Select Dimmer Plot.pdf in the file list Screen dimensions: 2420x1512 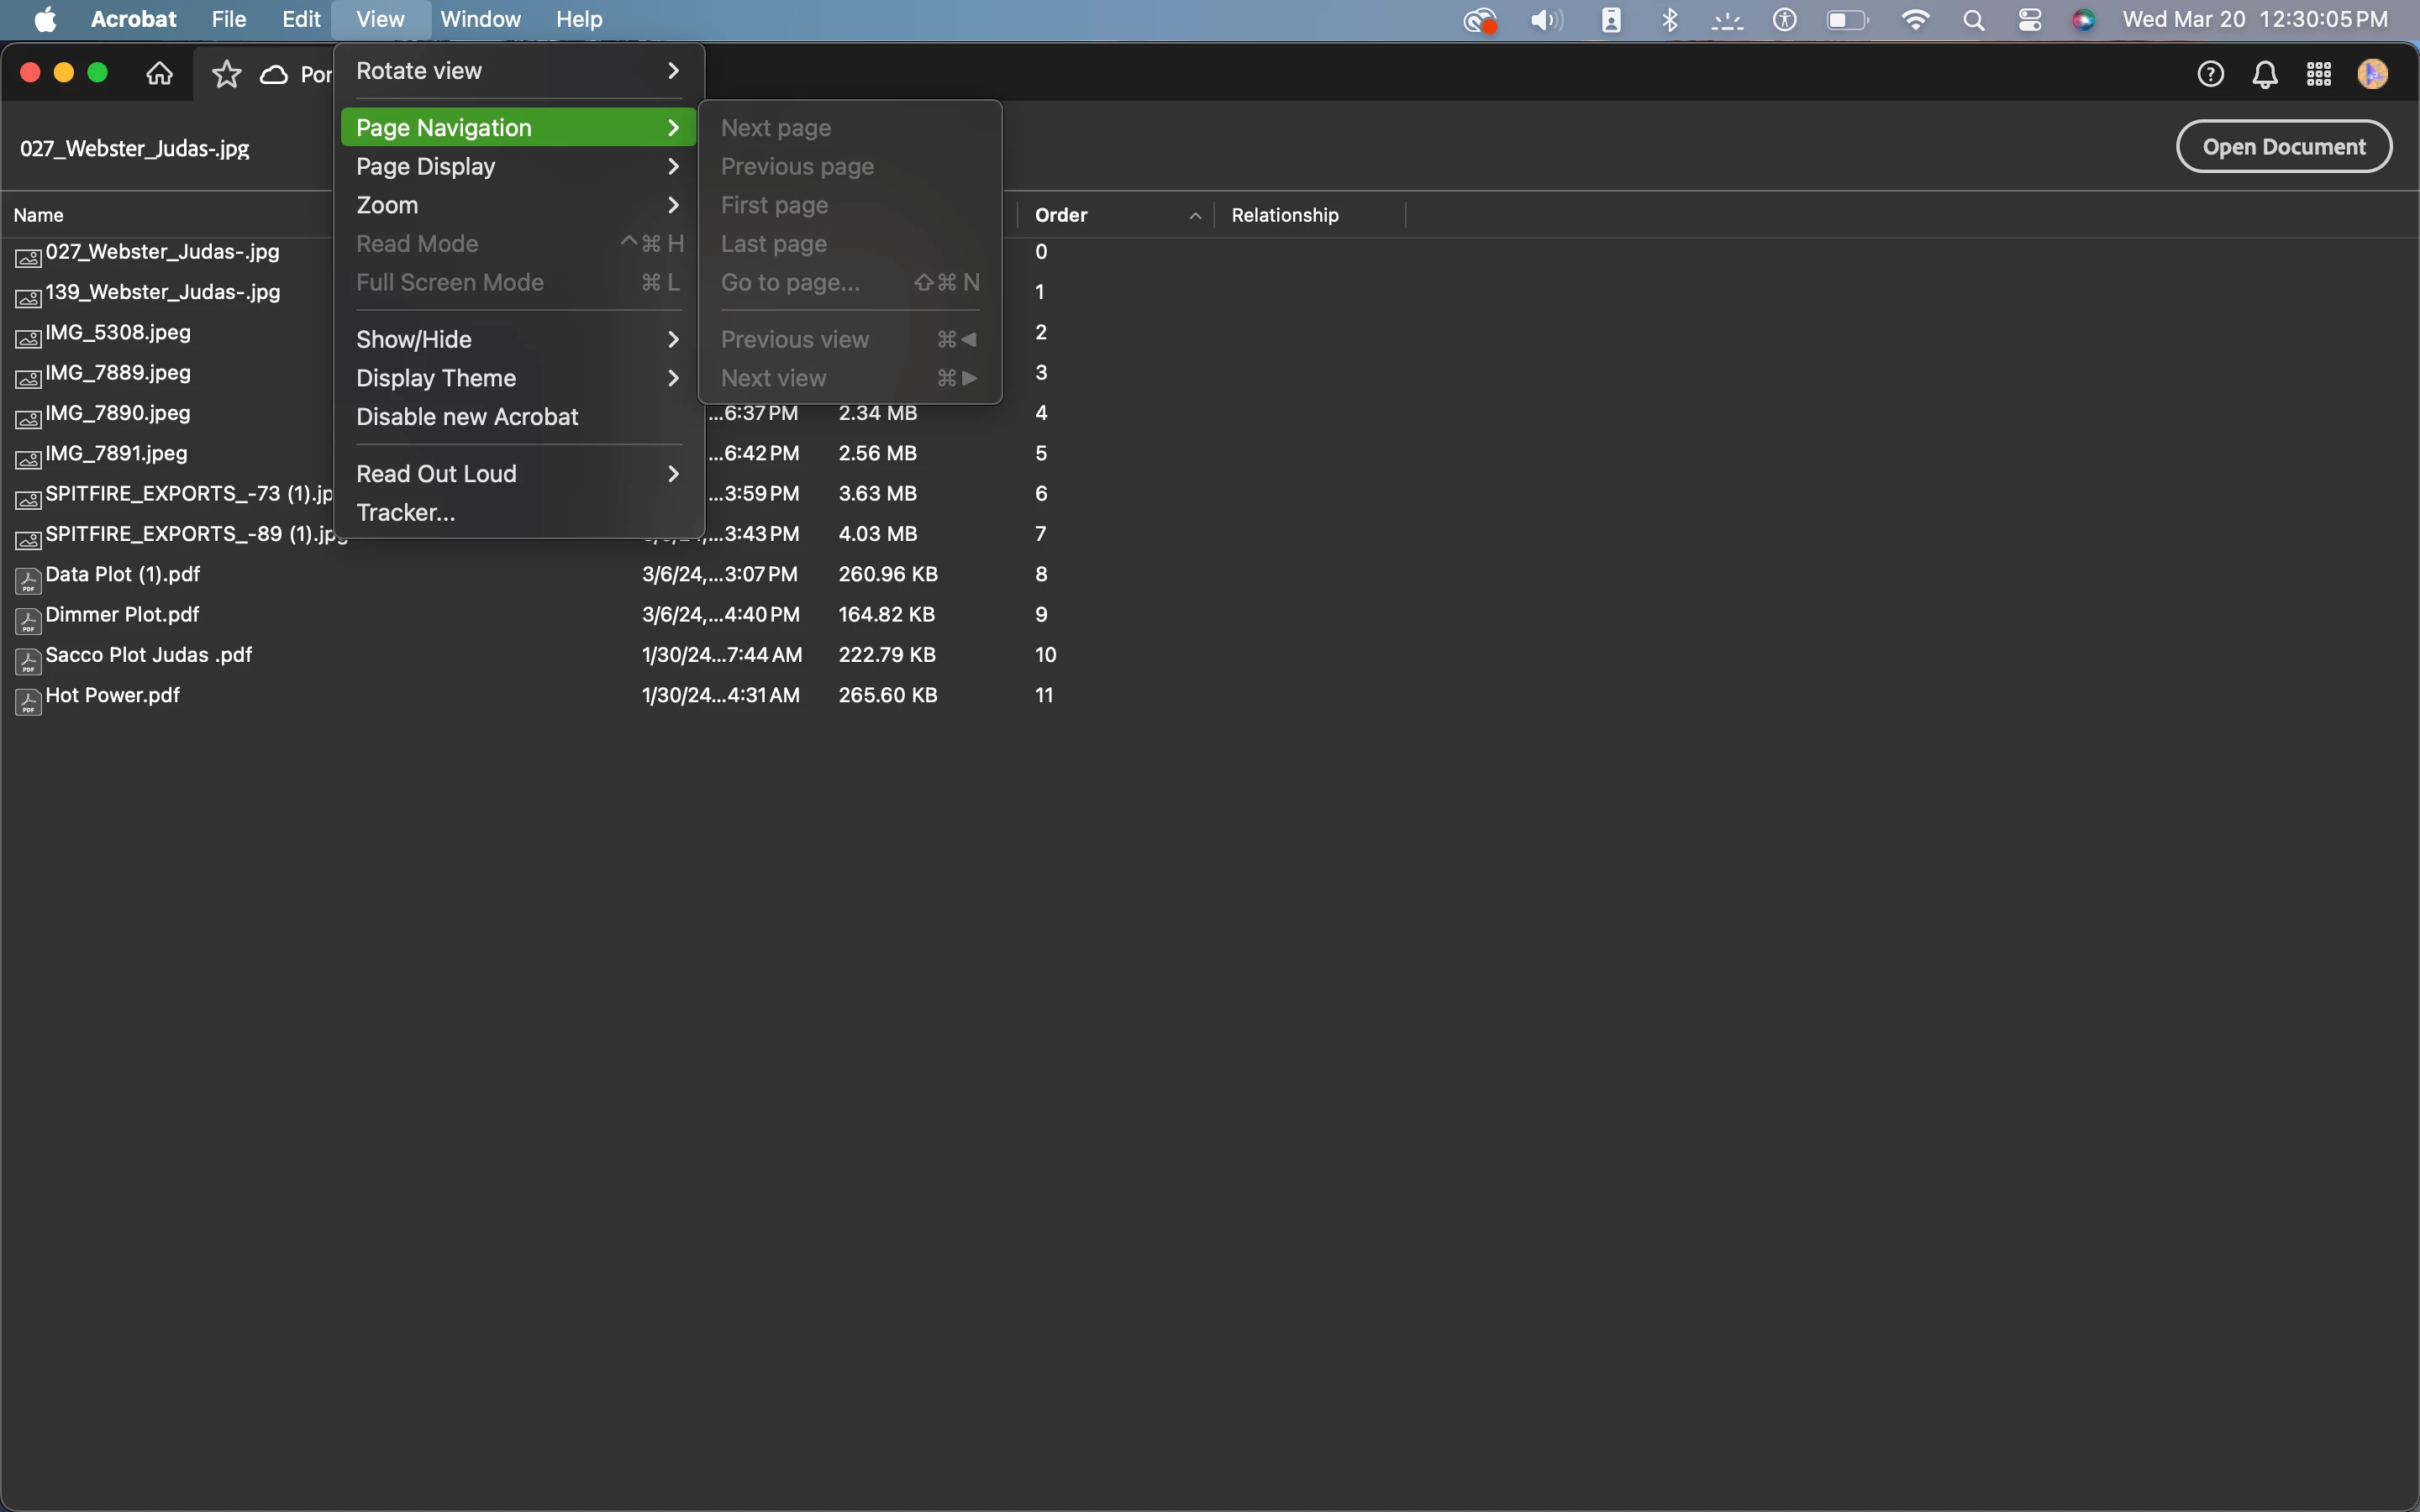122,615
